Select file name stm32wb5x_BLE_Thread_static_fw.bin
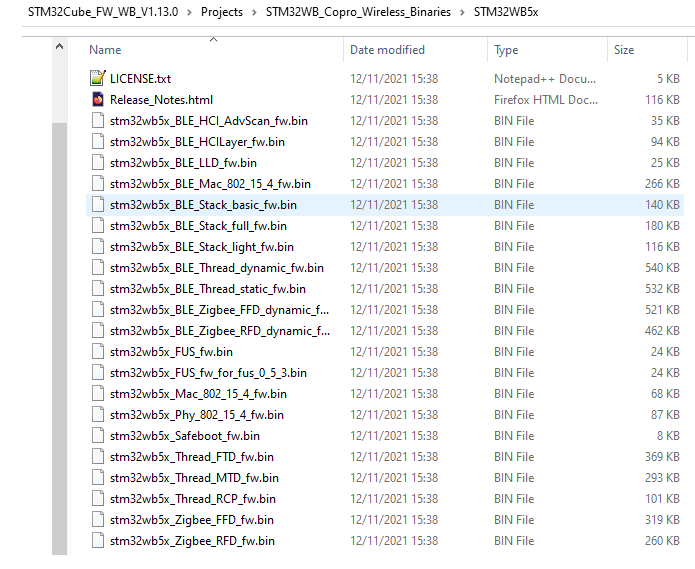695x569 pixels. 207,288
